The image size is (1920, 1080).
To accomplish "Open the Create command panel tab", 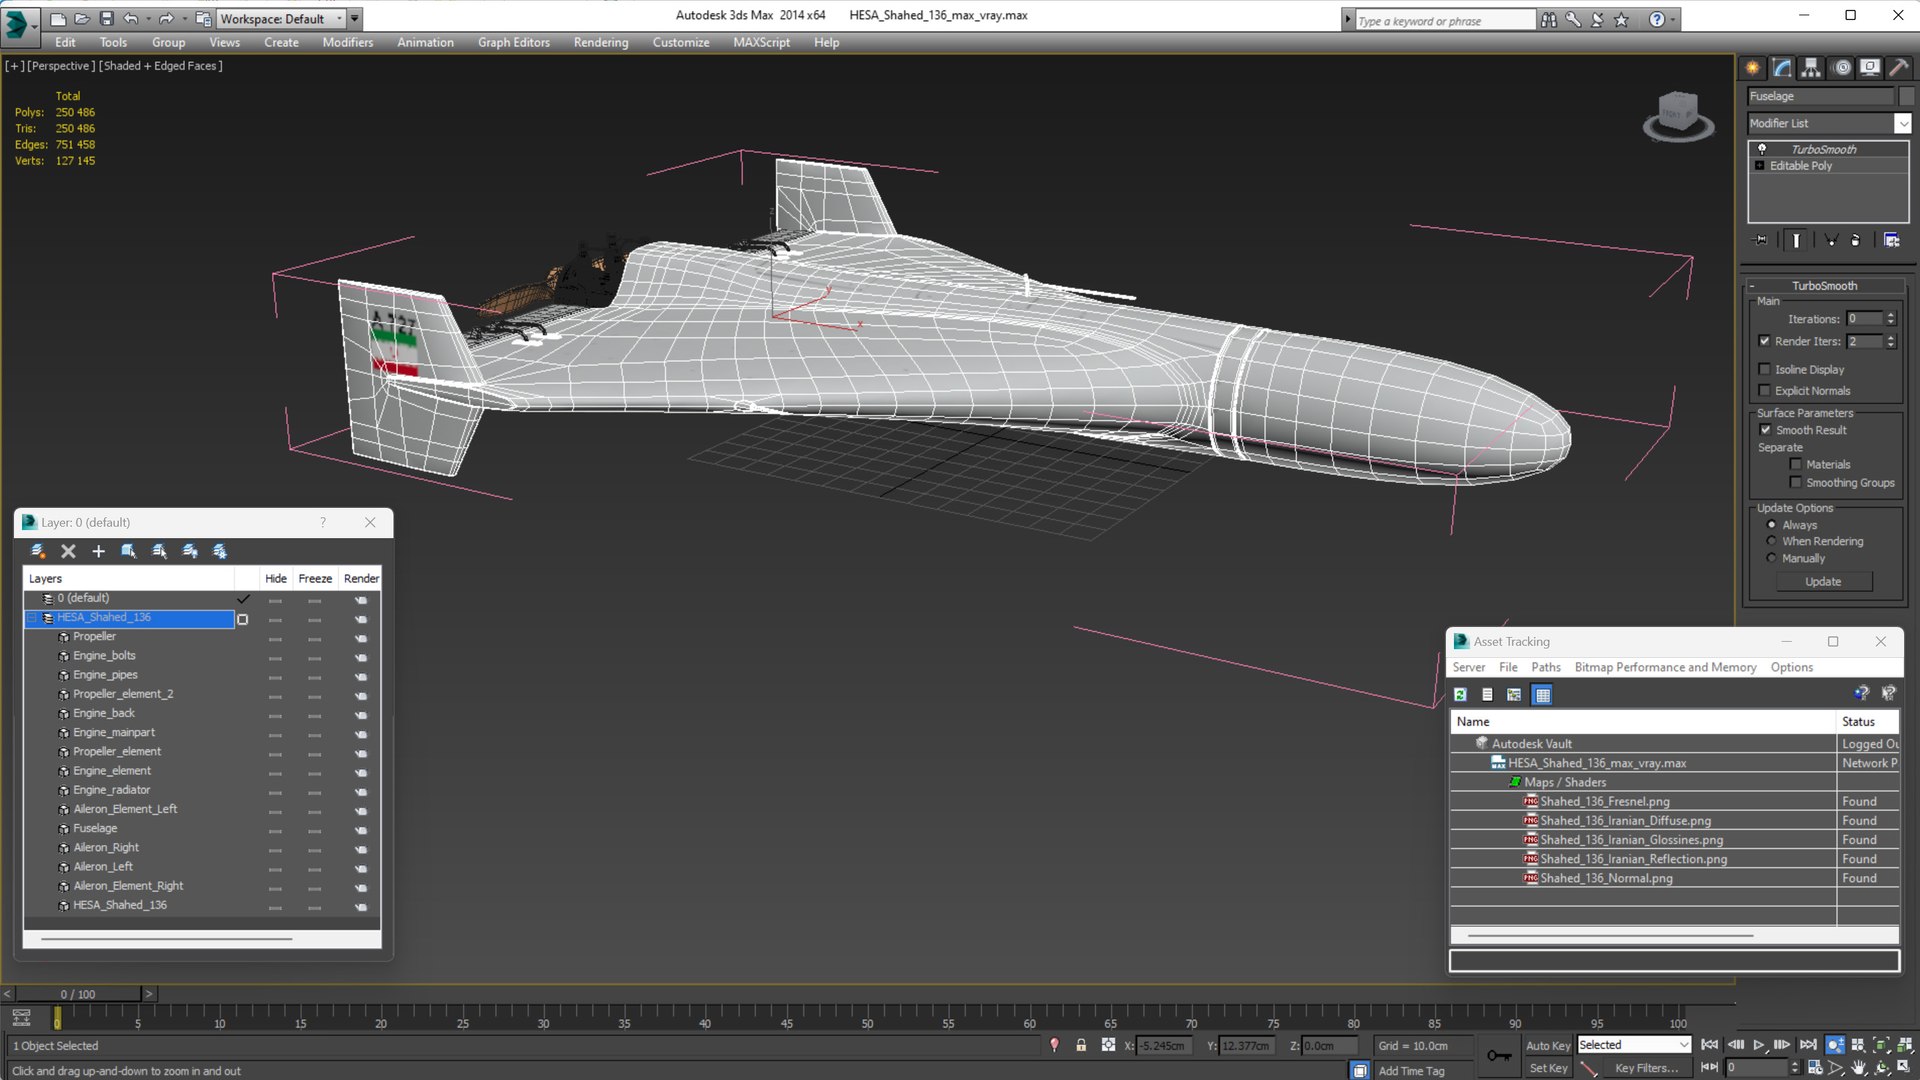I will (x=1753, y=68).
